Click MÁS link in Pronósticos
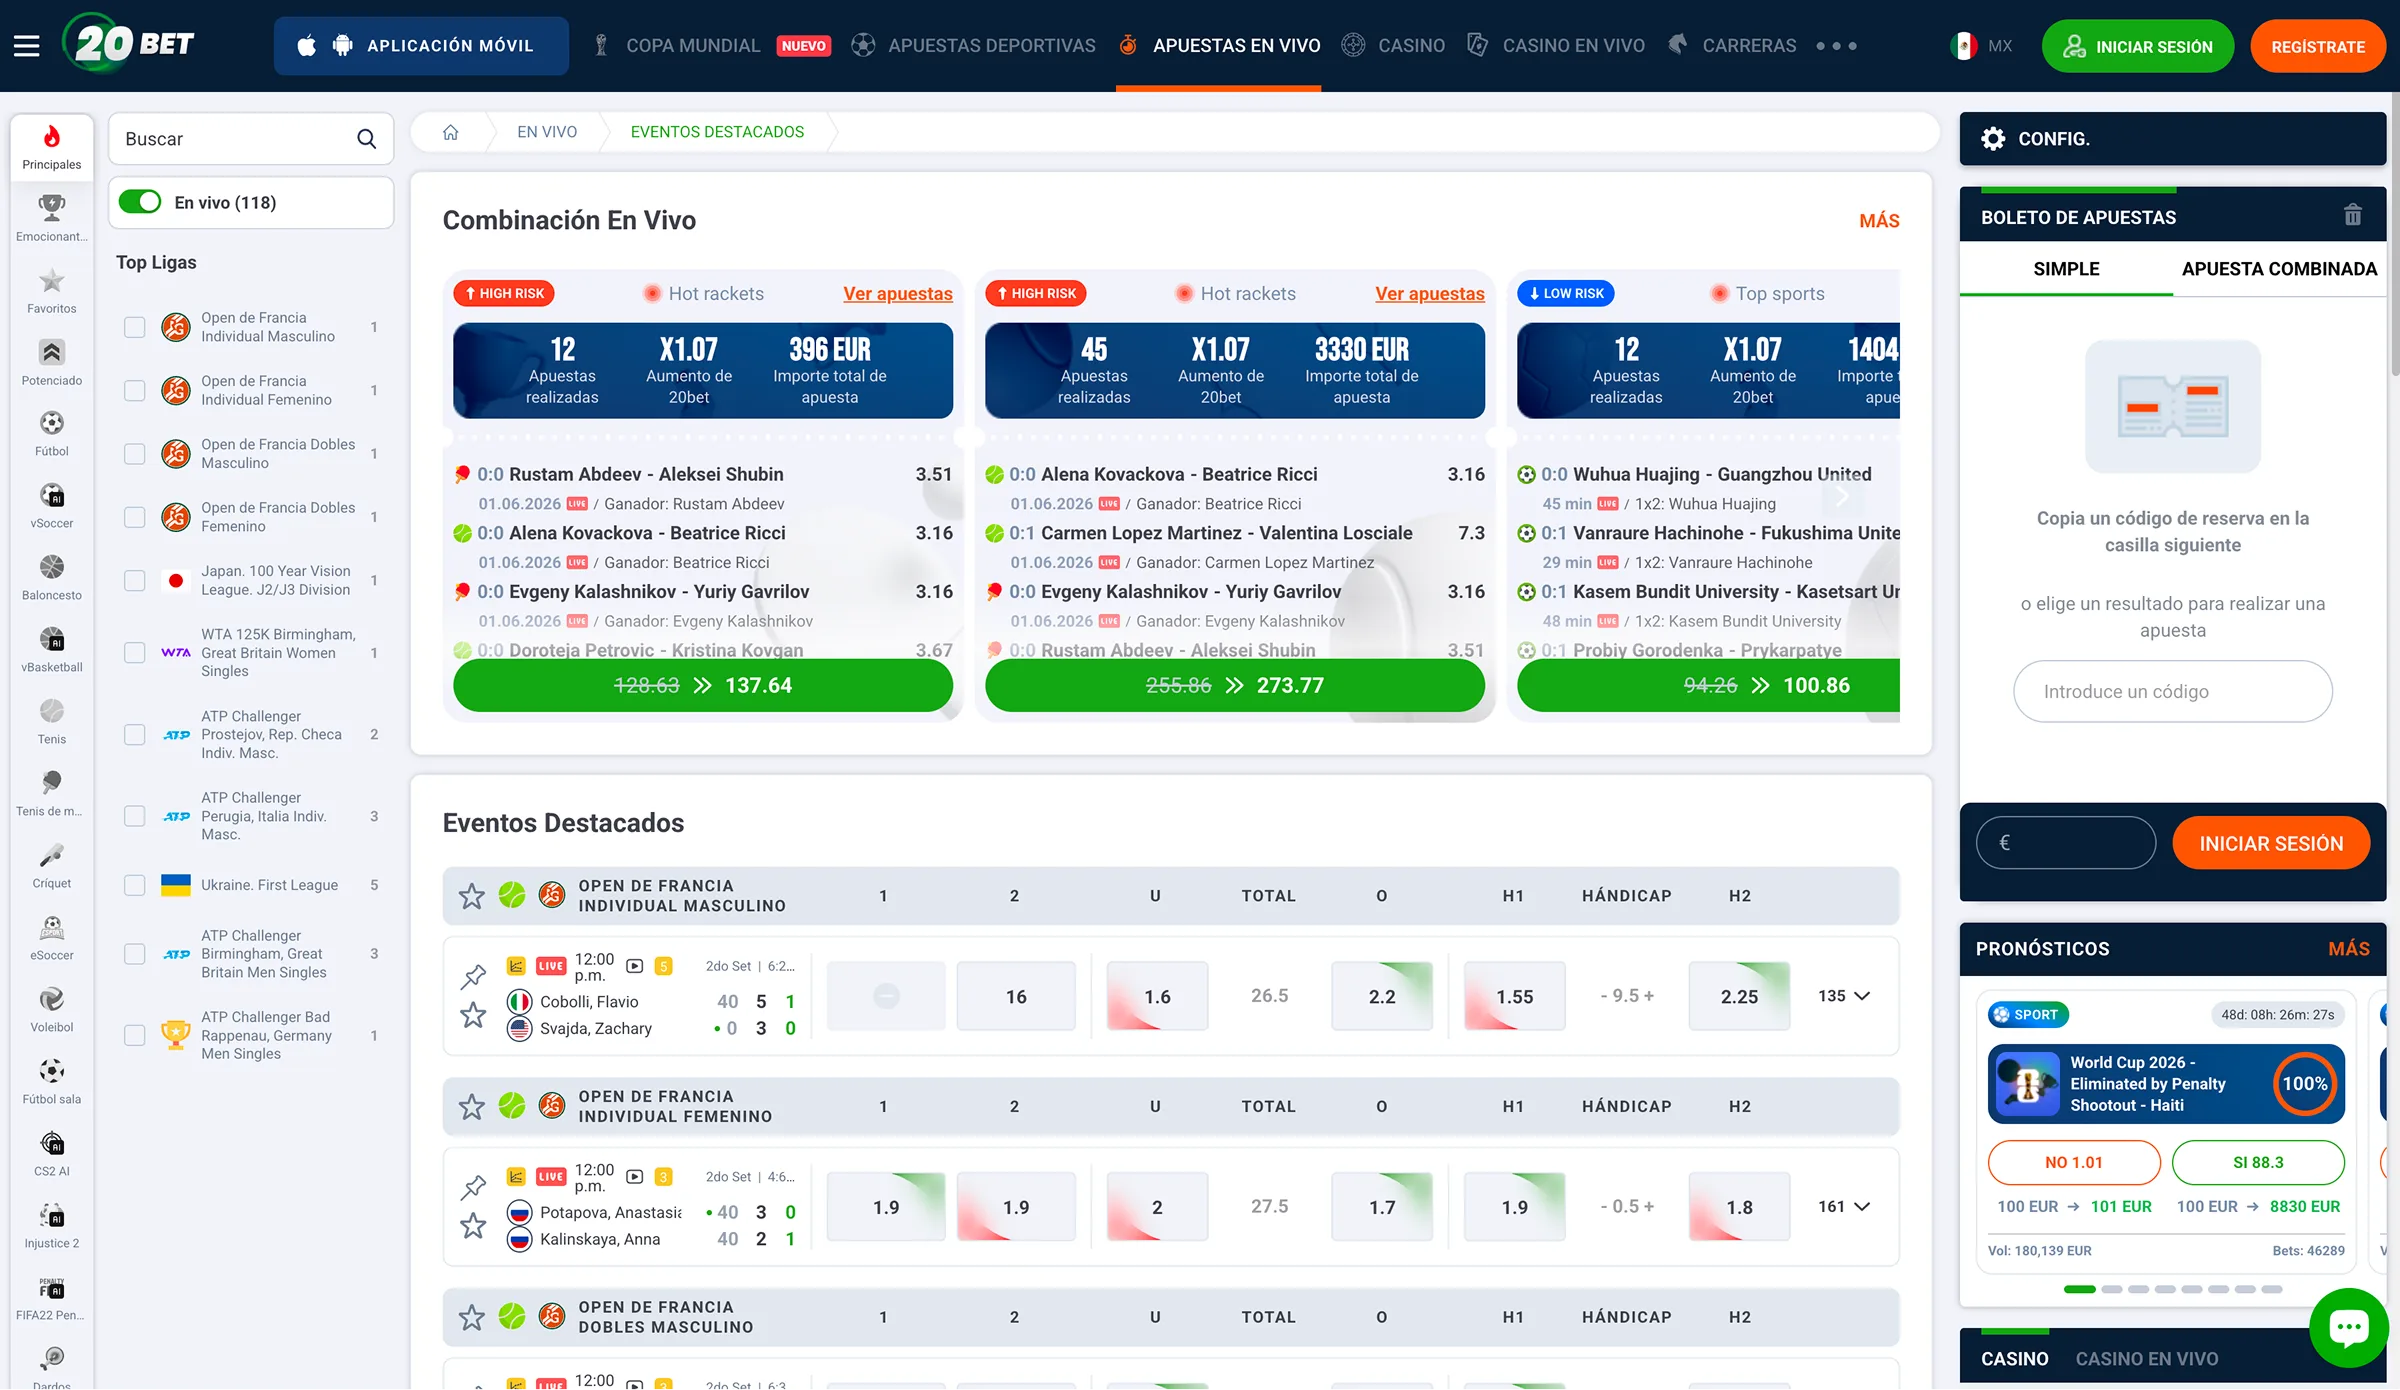 tap(2348, 949)
